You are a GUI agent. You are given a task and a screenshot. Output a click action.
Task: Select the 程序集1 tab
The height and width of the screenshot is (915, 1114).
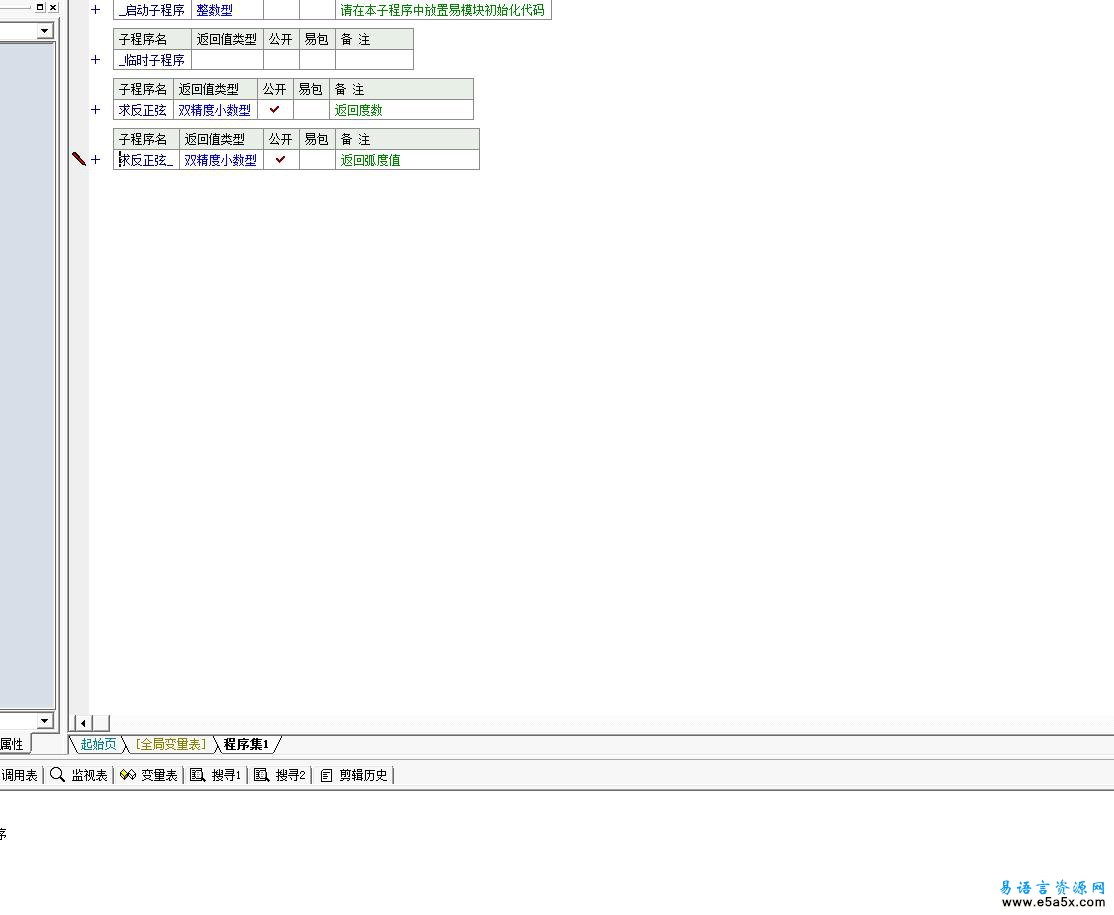246,744
